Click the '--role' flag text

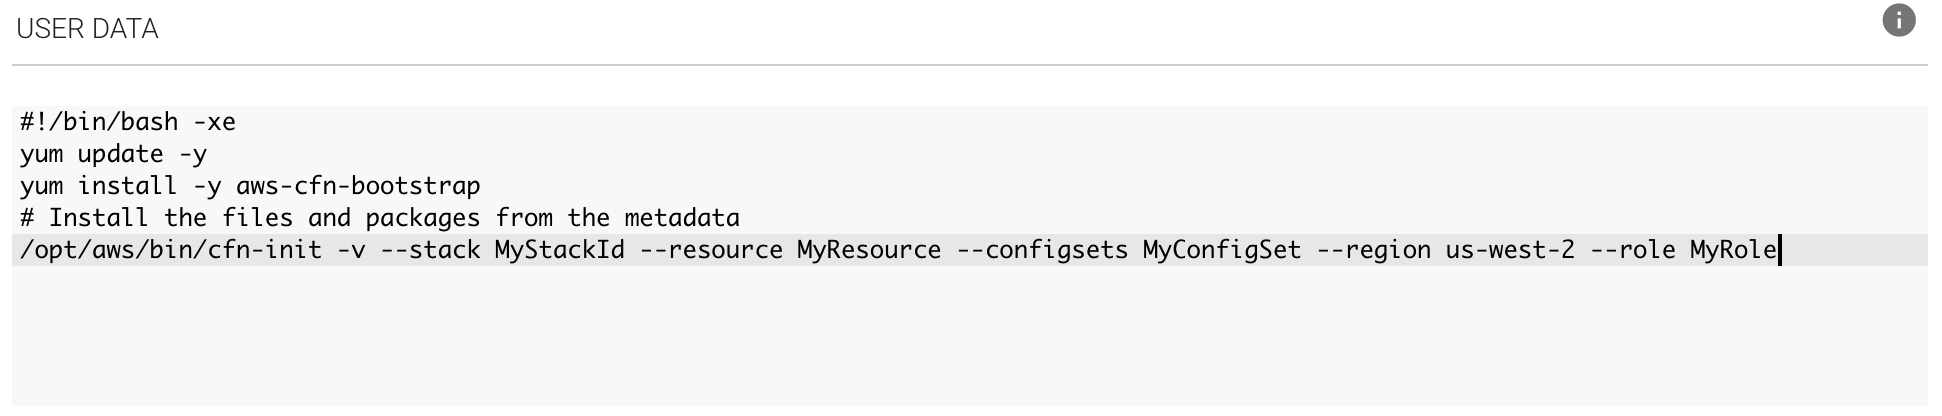click(1632, 250)
